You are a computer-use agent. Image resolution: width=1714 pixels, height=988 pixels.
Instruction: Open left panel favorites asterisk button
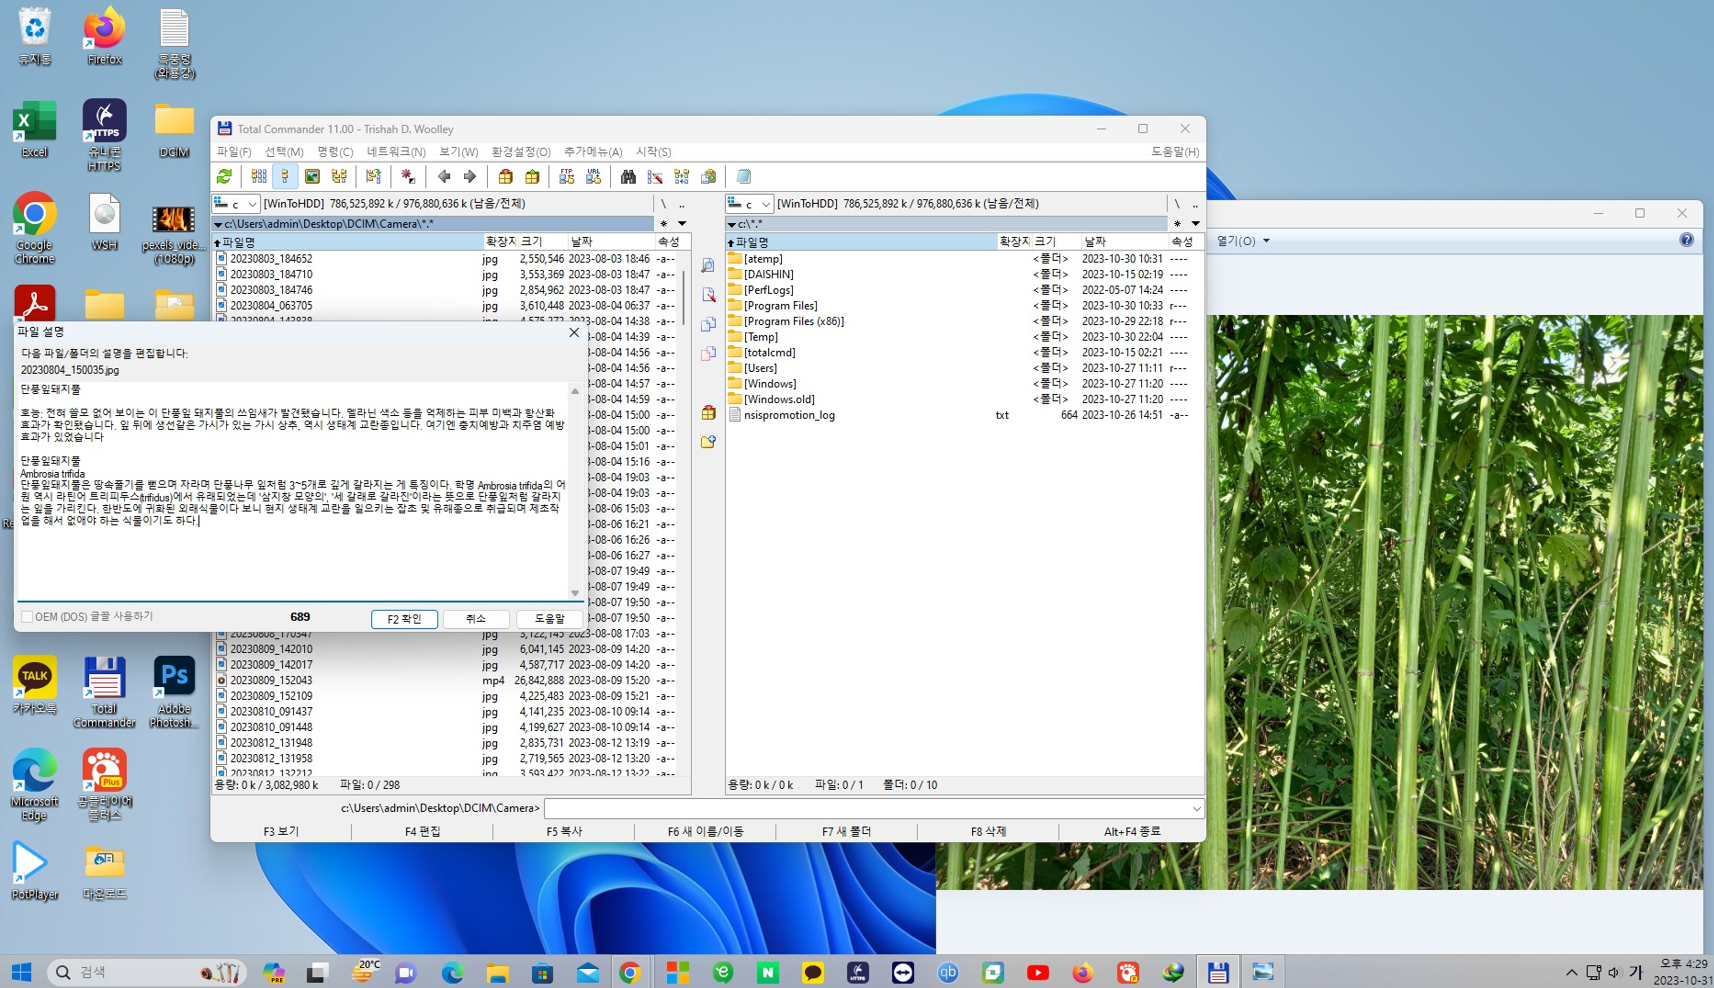[x=664, y=224]
